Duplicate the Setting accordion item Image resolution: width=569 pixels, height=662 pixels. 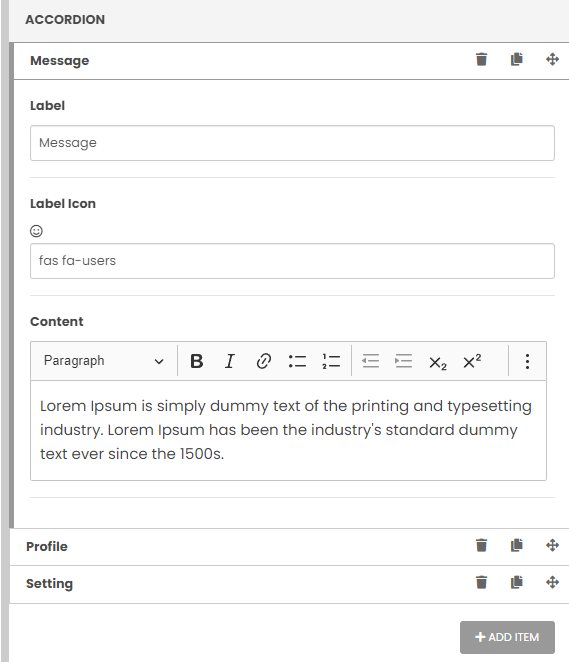pyautogui.click(x=517, y=583)
